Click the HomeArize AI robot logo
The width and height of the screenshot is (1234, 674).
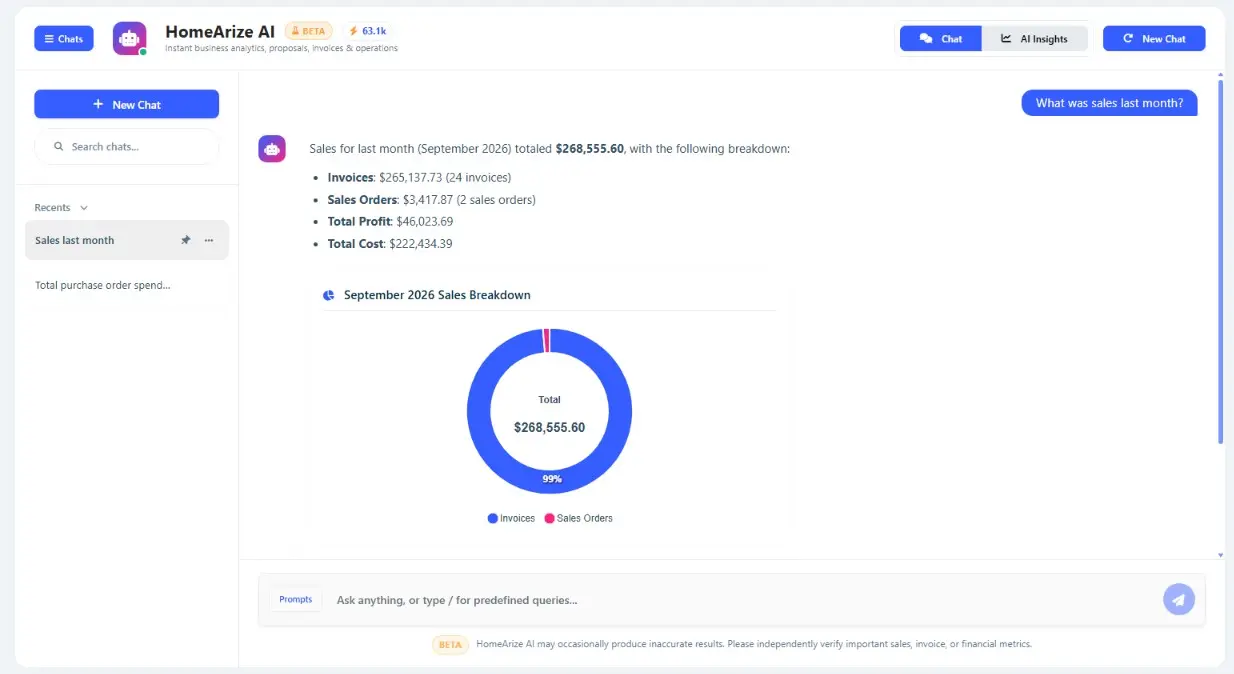(x=129, y=39)
